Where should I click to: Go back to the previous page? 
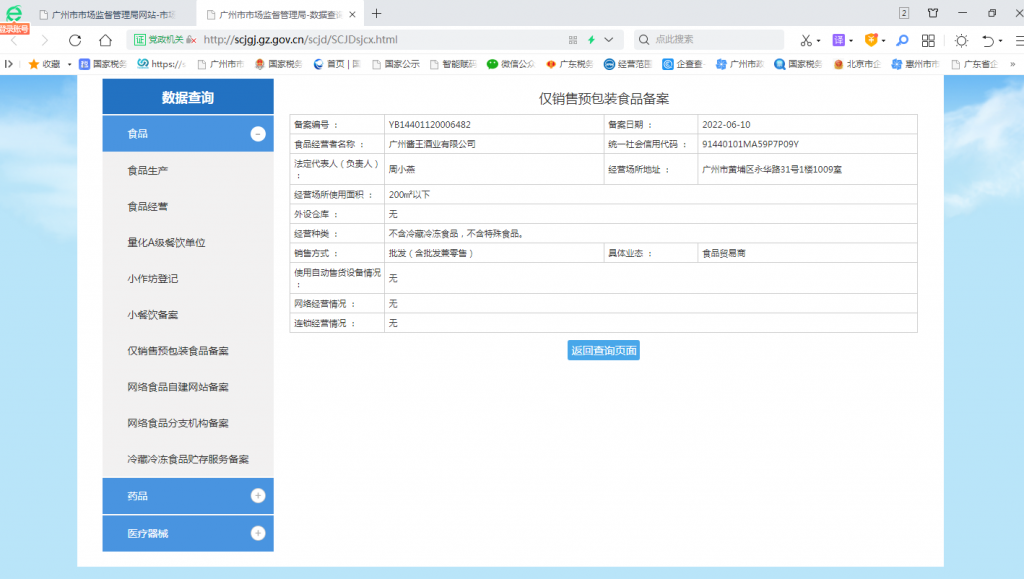coord(14,40)
